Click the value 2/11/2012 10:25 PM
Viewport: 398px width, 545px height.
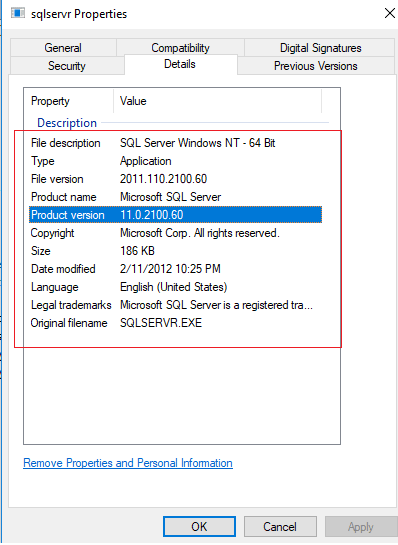click(x=170, y=269)
